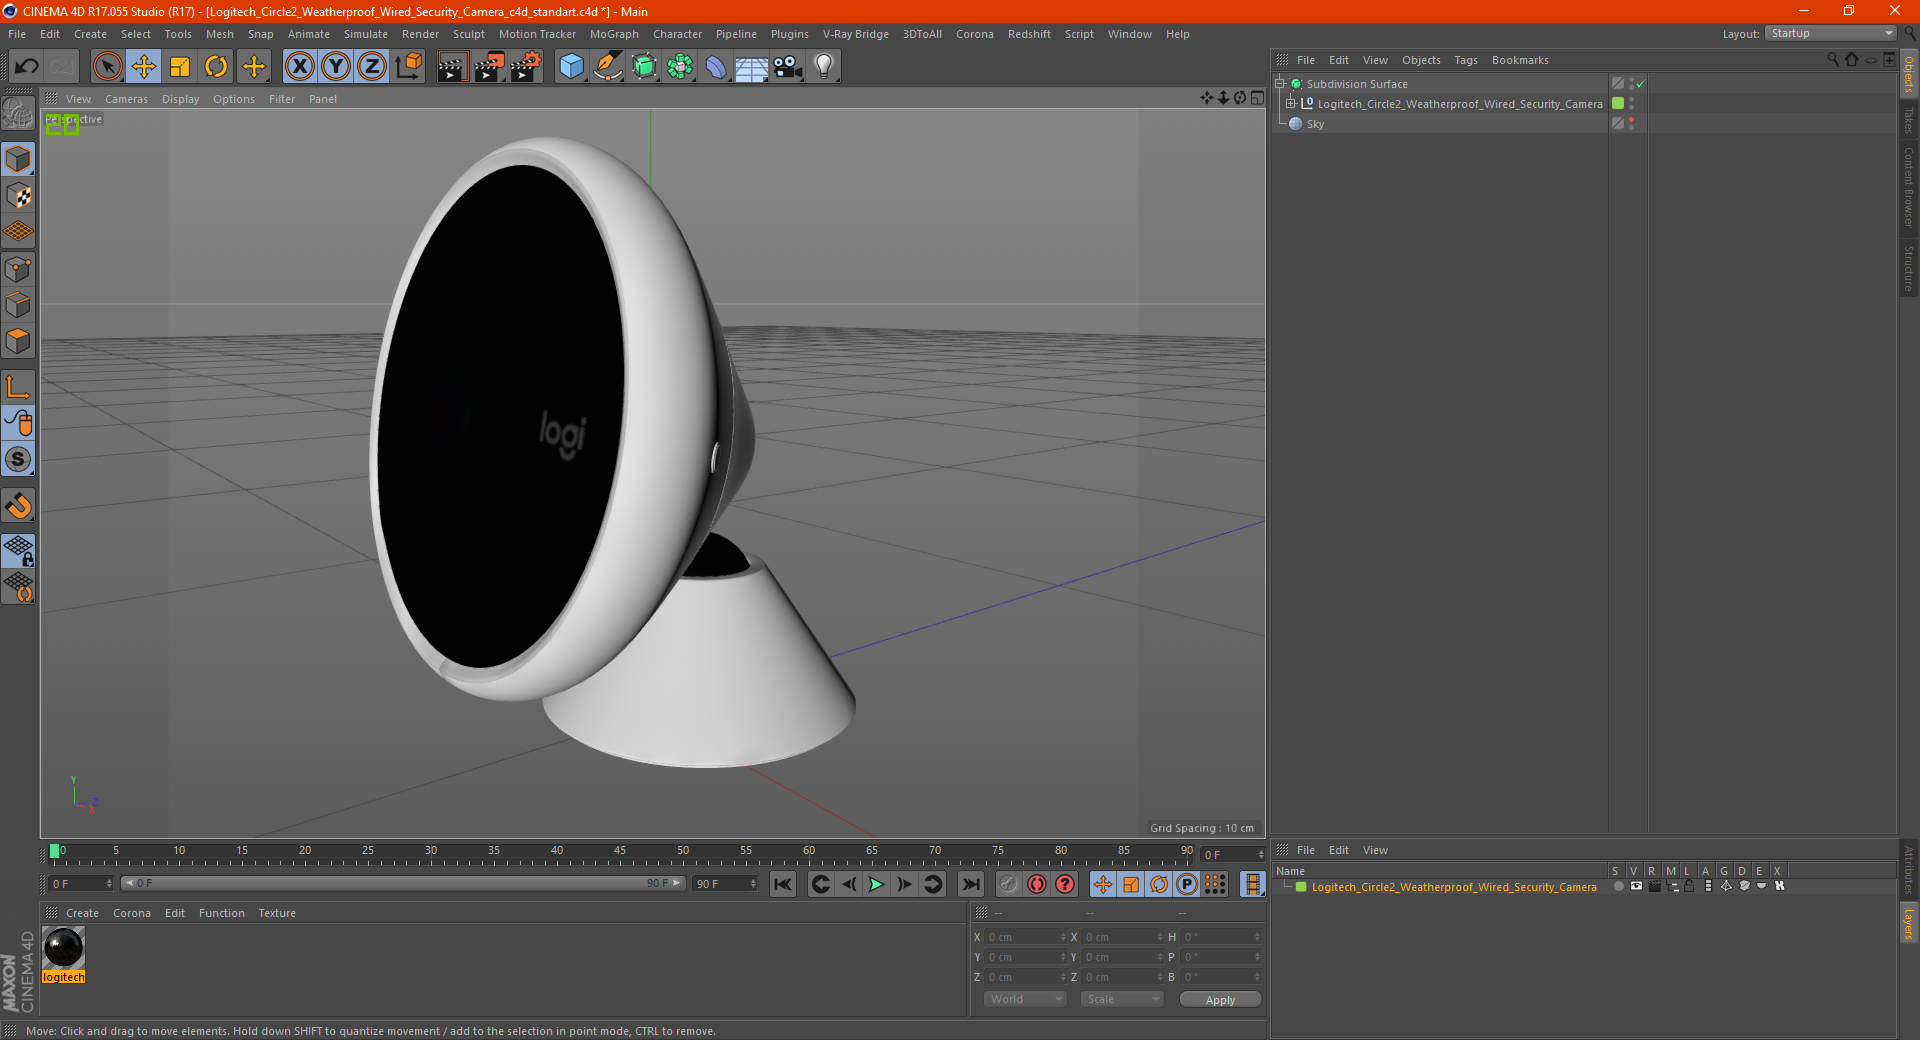This screenshot has width=1920, height=1040.
Task: Select Polygons mode in left sidebar
Action: pyautogui.click(x=18, y=341)
